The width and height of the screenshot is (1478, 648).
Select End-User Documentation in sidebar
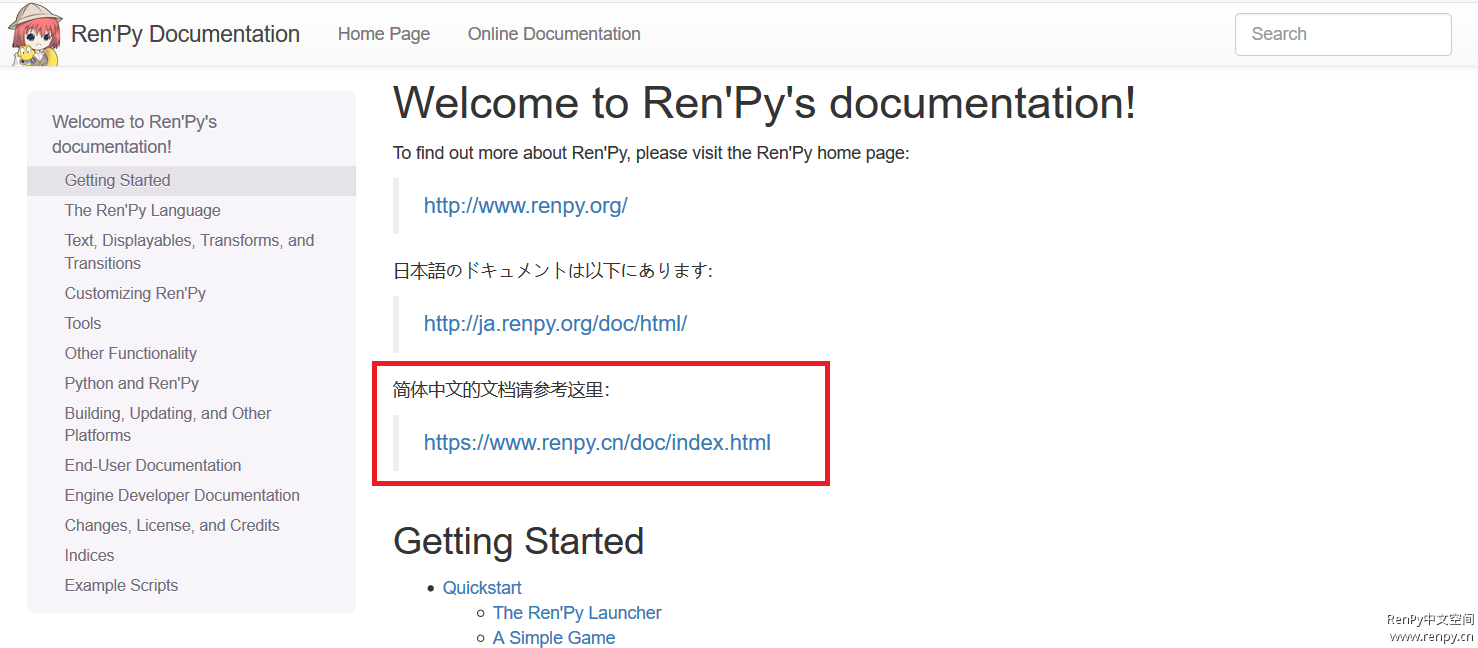point(153,466)
